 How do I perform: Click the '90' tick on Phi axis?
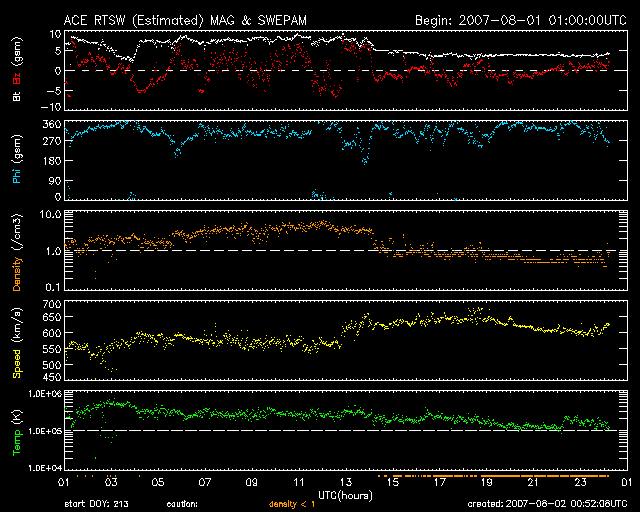coord(55,181)
